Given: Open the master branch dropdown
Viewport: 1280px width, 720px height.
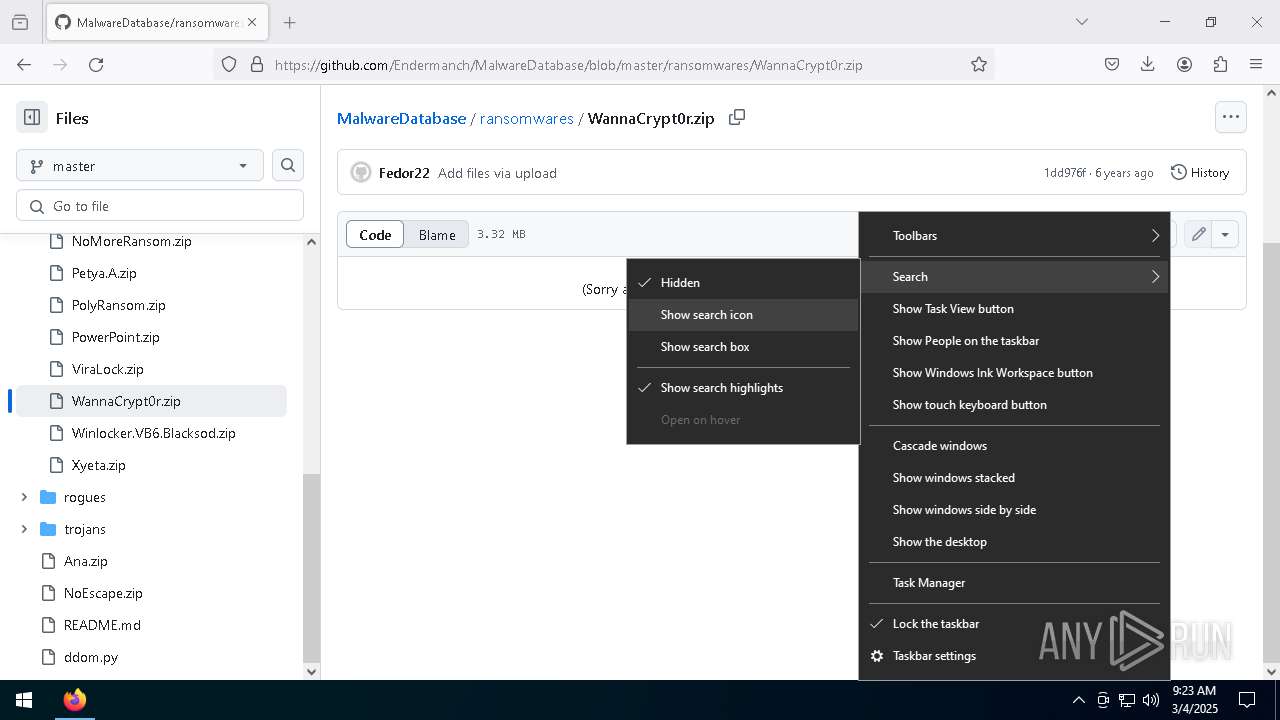Looking at the screenshot, I should point(140,166).
